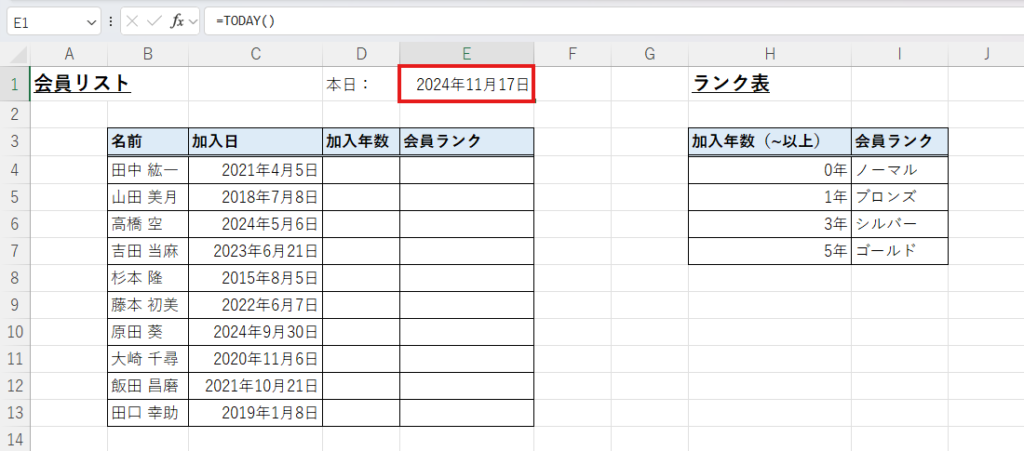Viewport: 1024px width, 451px height.
Task: Click the join date 2015年8月5日 cell
Action: click(255, 278)
